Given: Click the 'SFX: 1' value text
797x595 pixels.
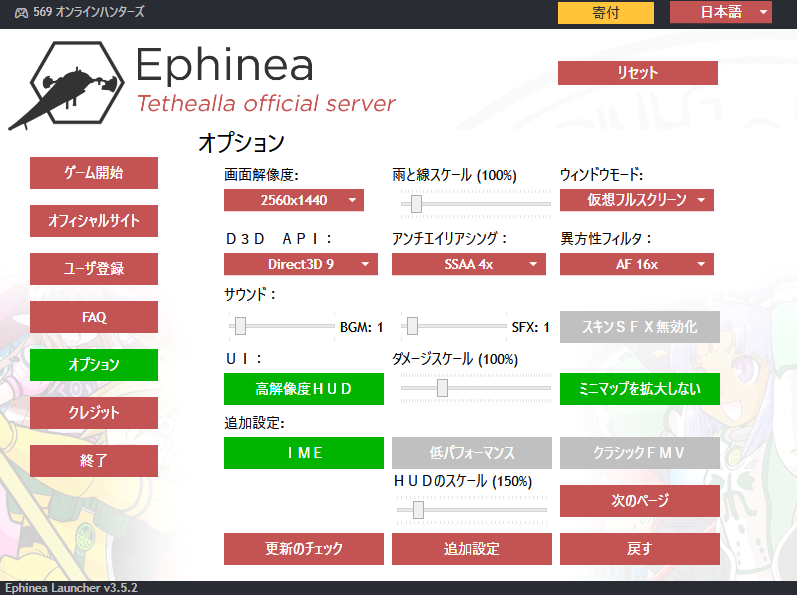Looking at the screenshot, I should (530, 327).
